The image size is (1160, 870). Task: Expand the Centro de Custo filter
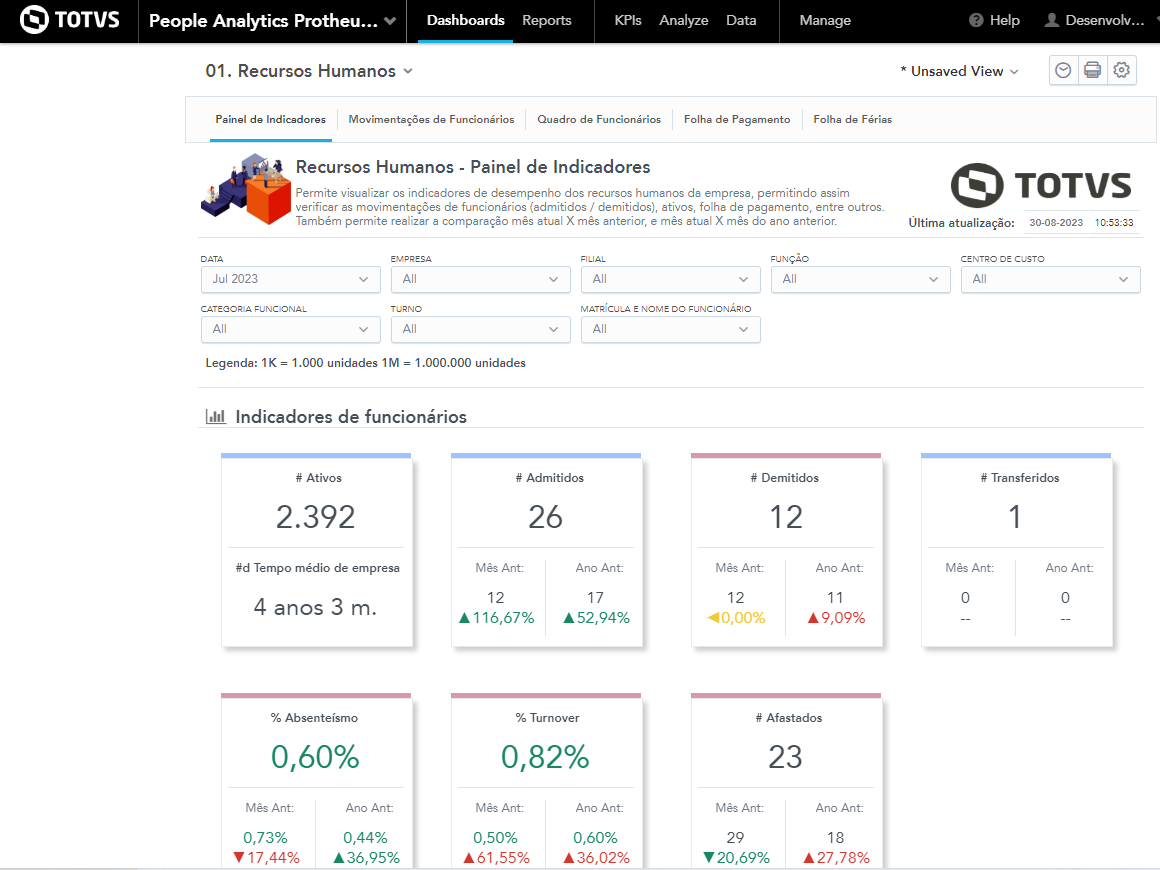[1050, 279]
